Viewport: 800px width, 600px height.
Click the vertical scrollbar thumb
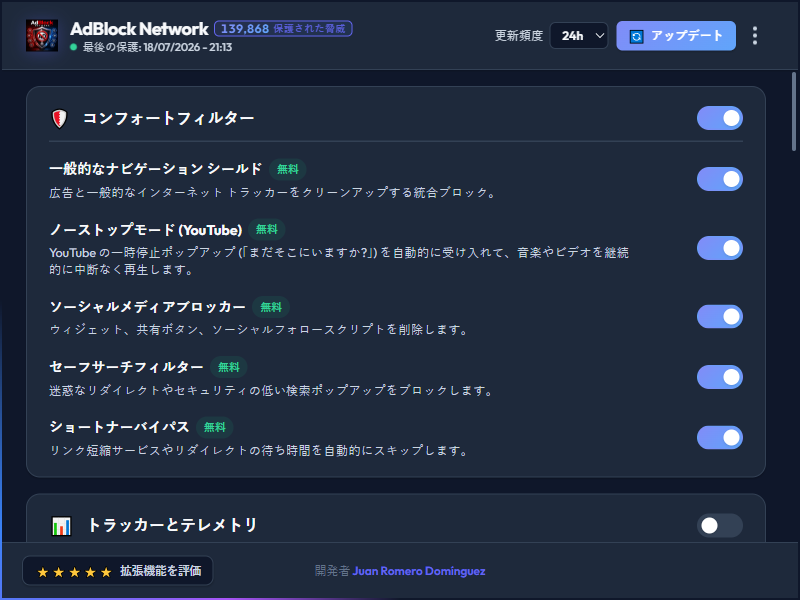794,112
